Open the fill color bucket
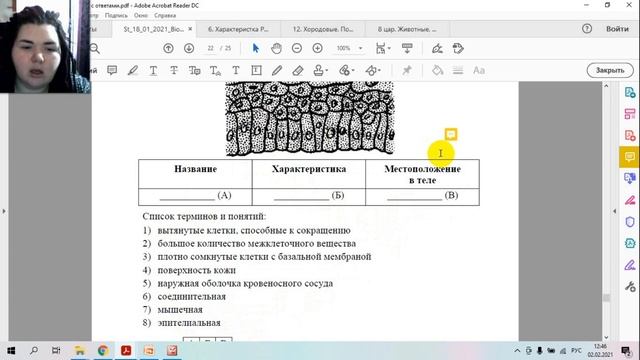Image resolution: width=640 pixels, height=360 pixels. click(438, 70)
